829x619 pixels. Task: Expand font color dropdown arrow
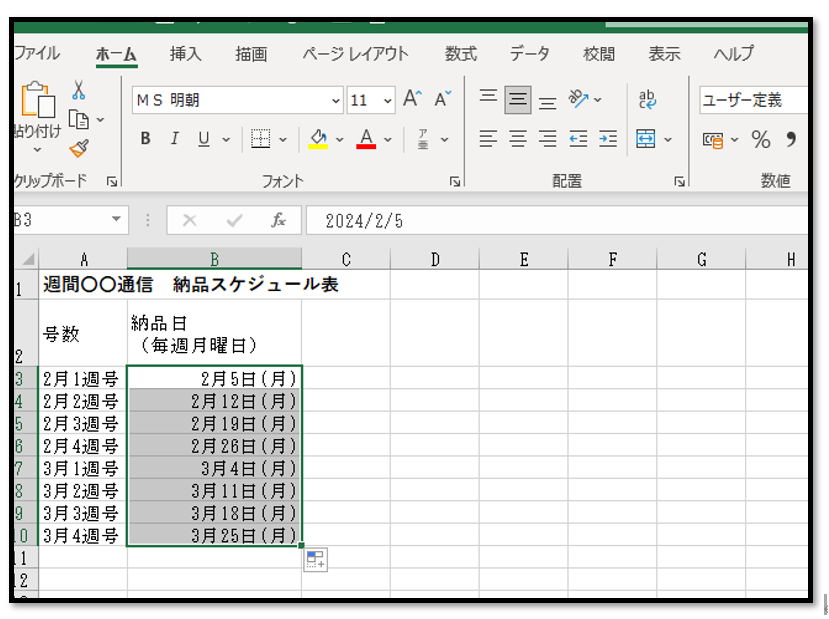pos(388,140)
